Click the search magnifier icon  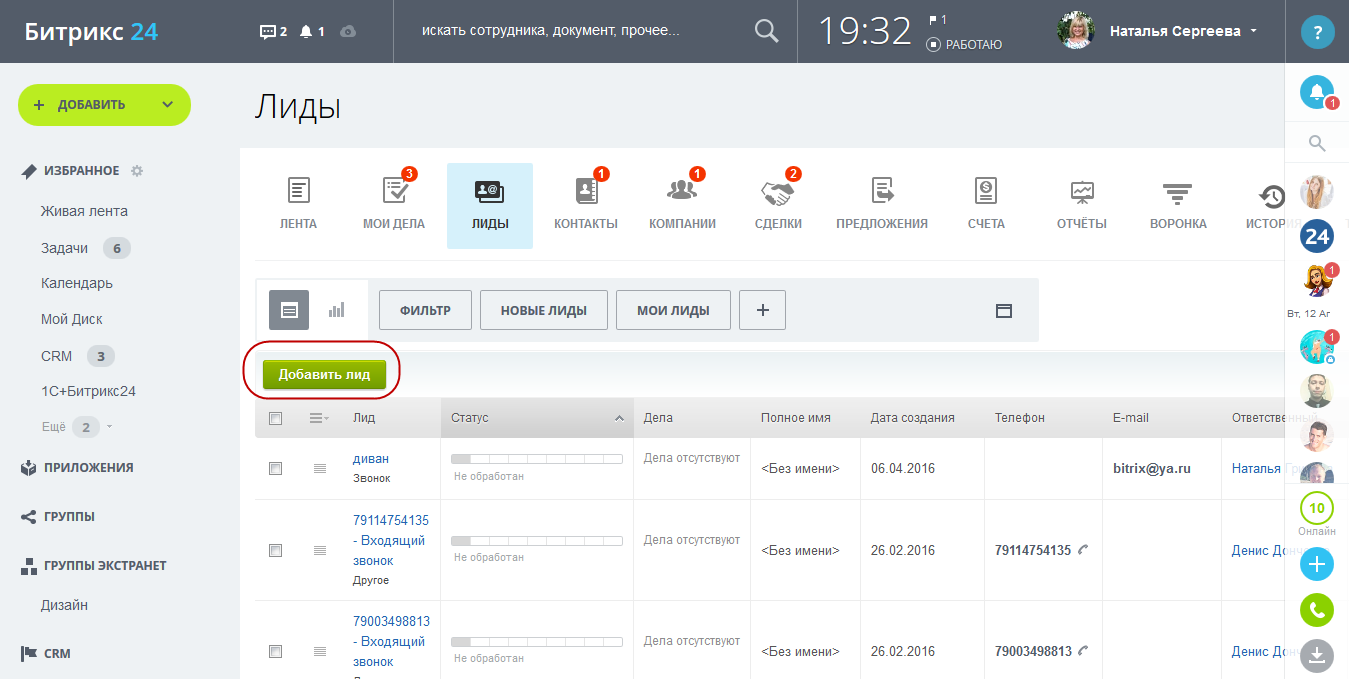766,31
